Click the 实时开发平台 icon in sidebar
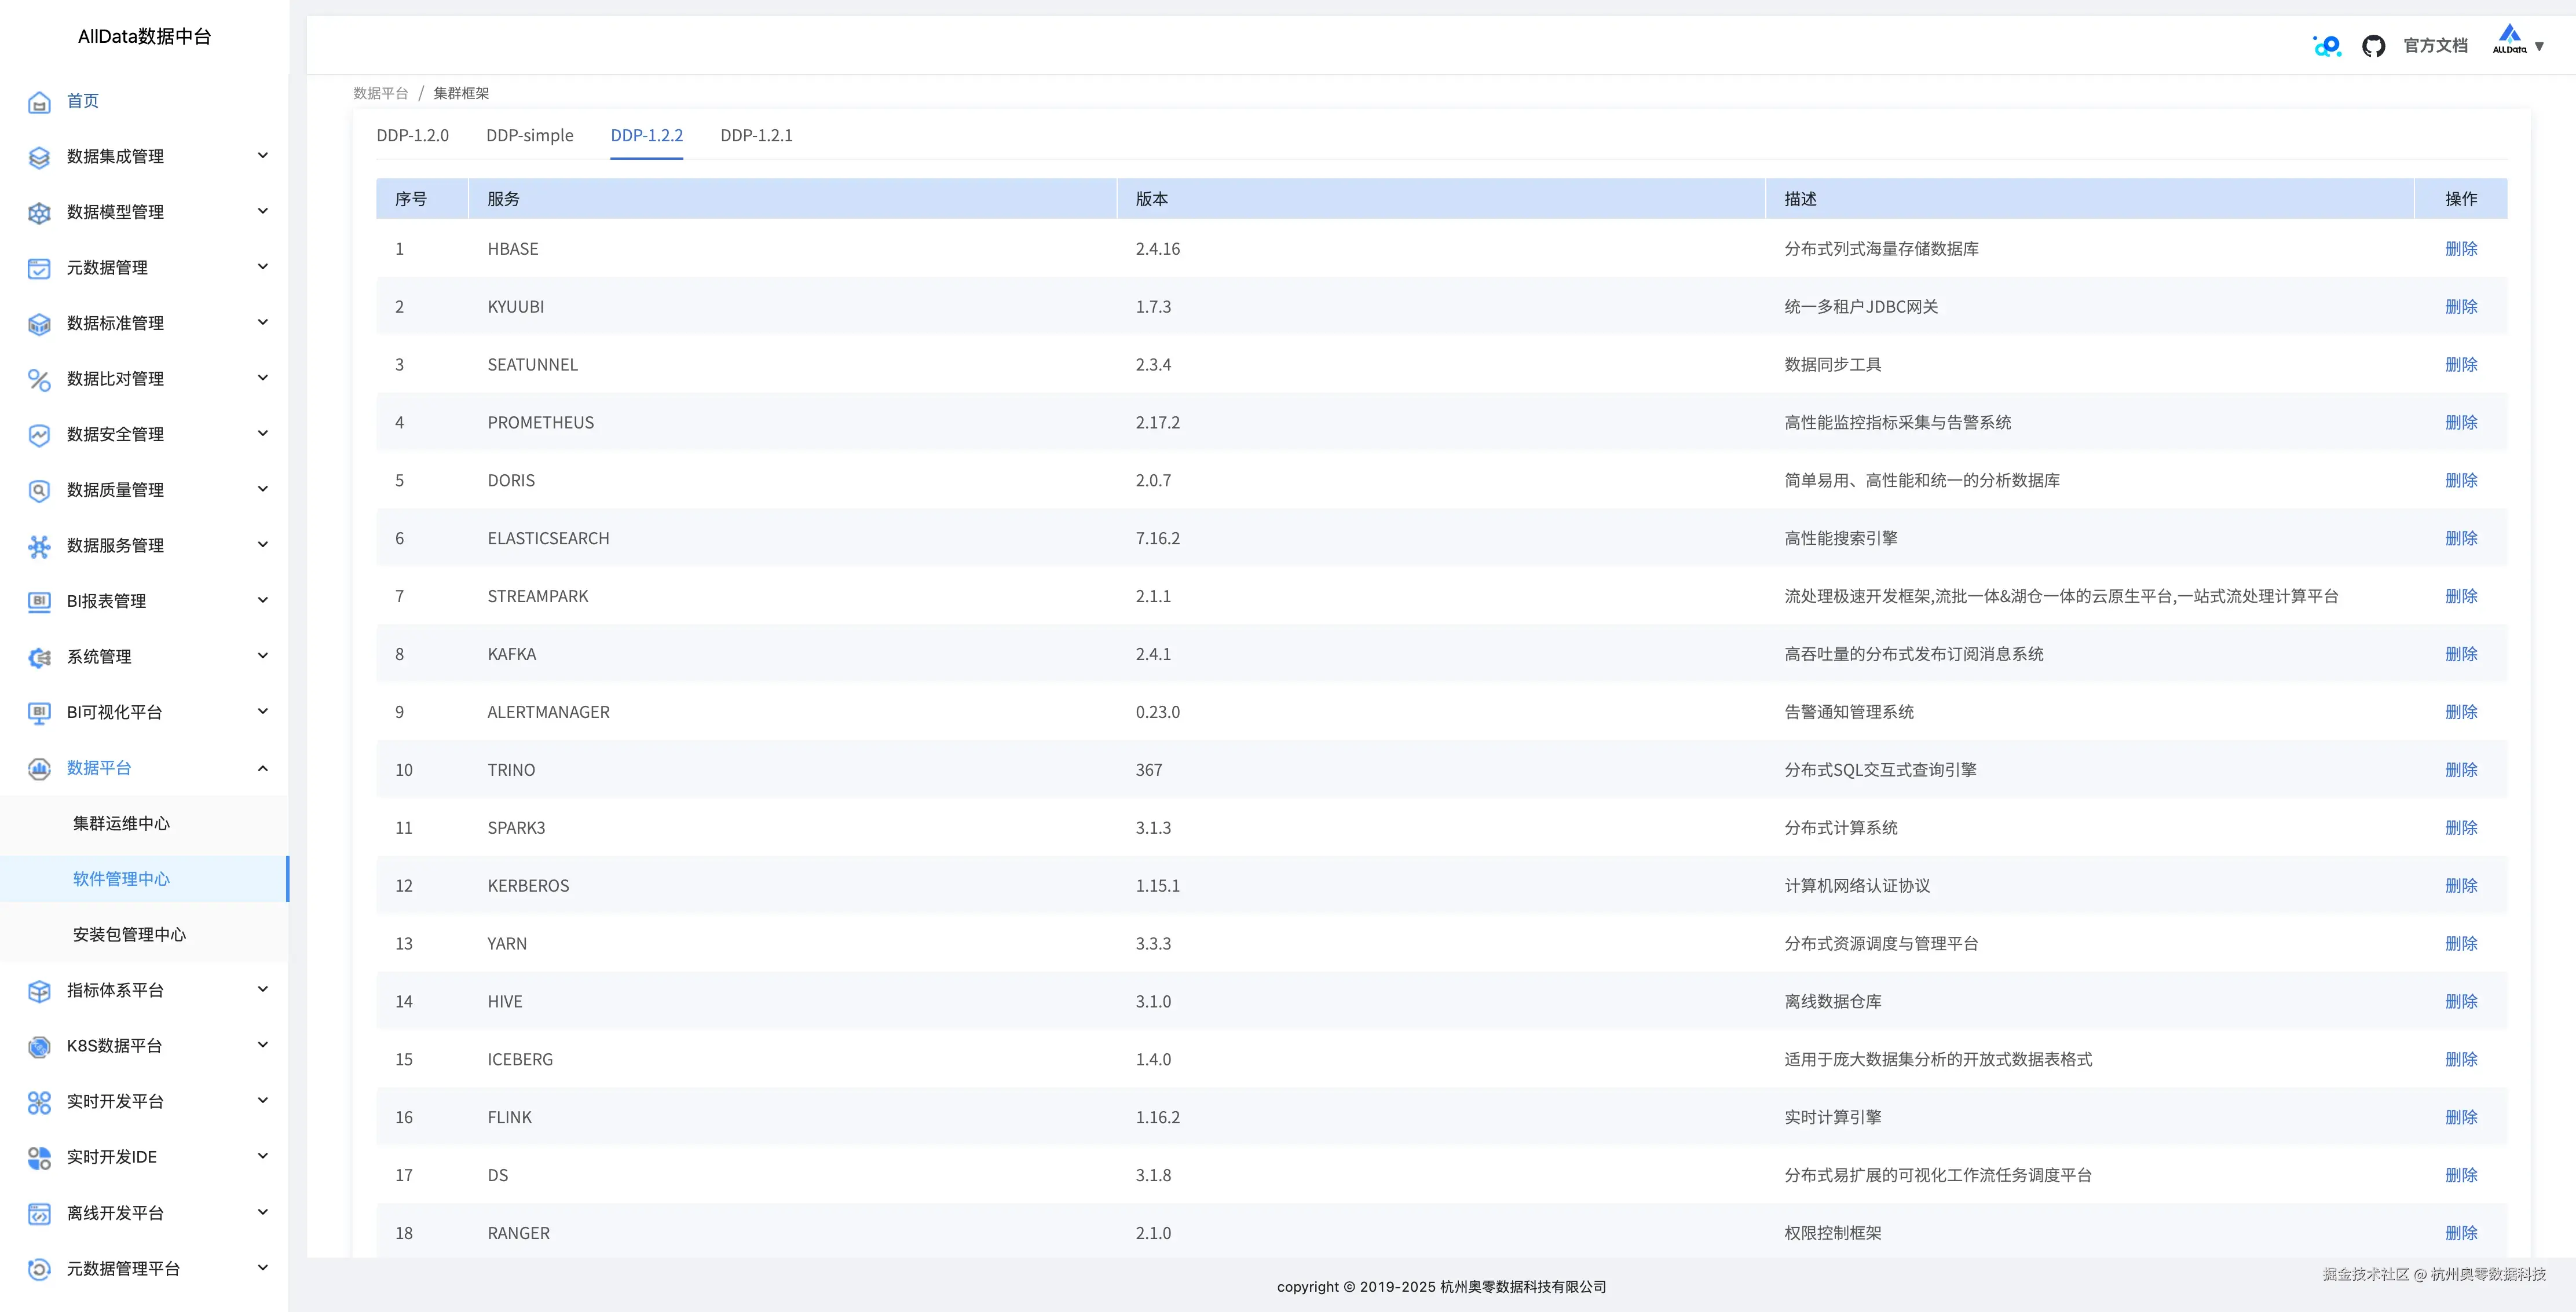Image resolution: width=2576 pixels, height=1312 pixels. [39, 1102]
